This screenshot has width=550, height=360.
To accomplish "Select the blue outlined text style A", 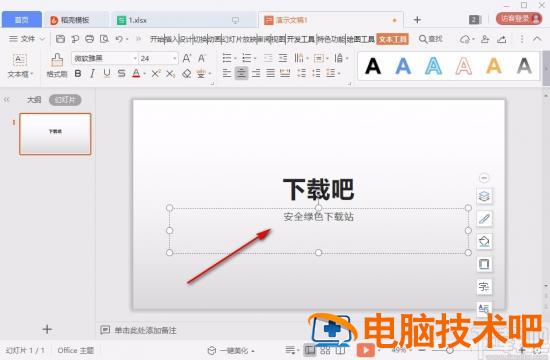I will click(x=434, y=66).
